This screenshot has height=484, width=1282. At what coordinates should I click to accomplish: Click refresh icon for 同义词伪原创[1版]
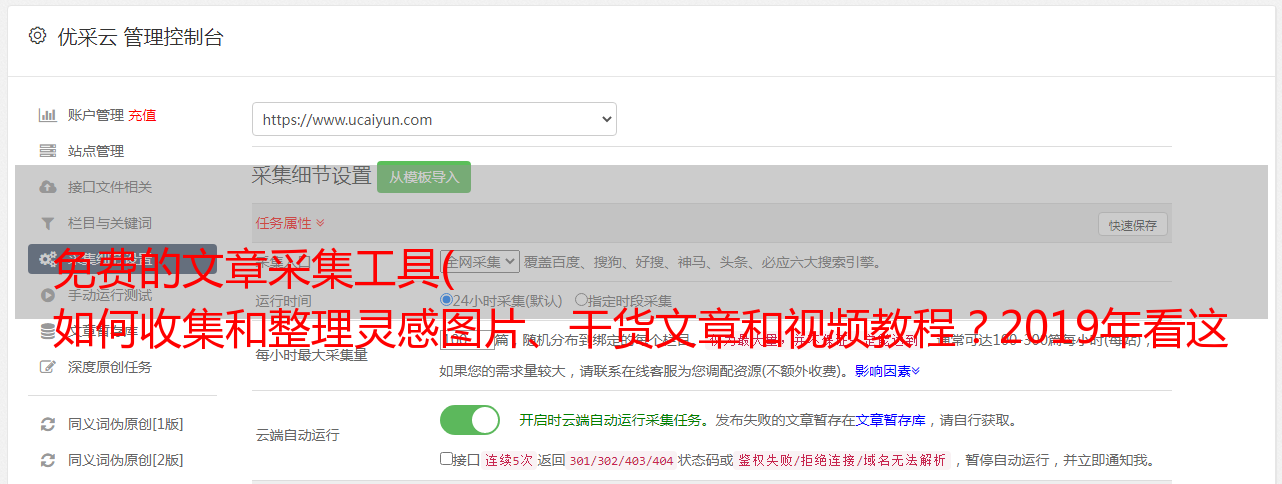tap(47, 424)
